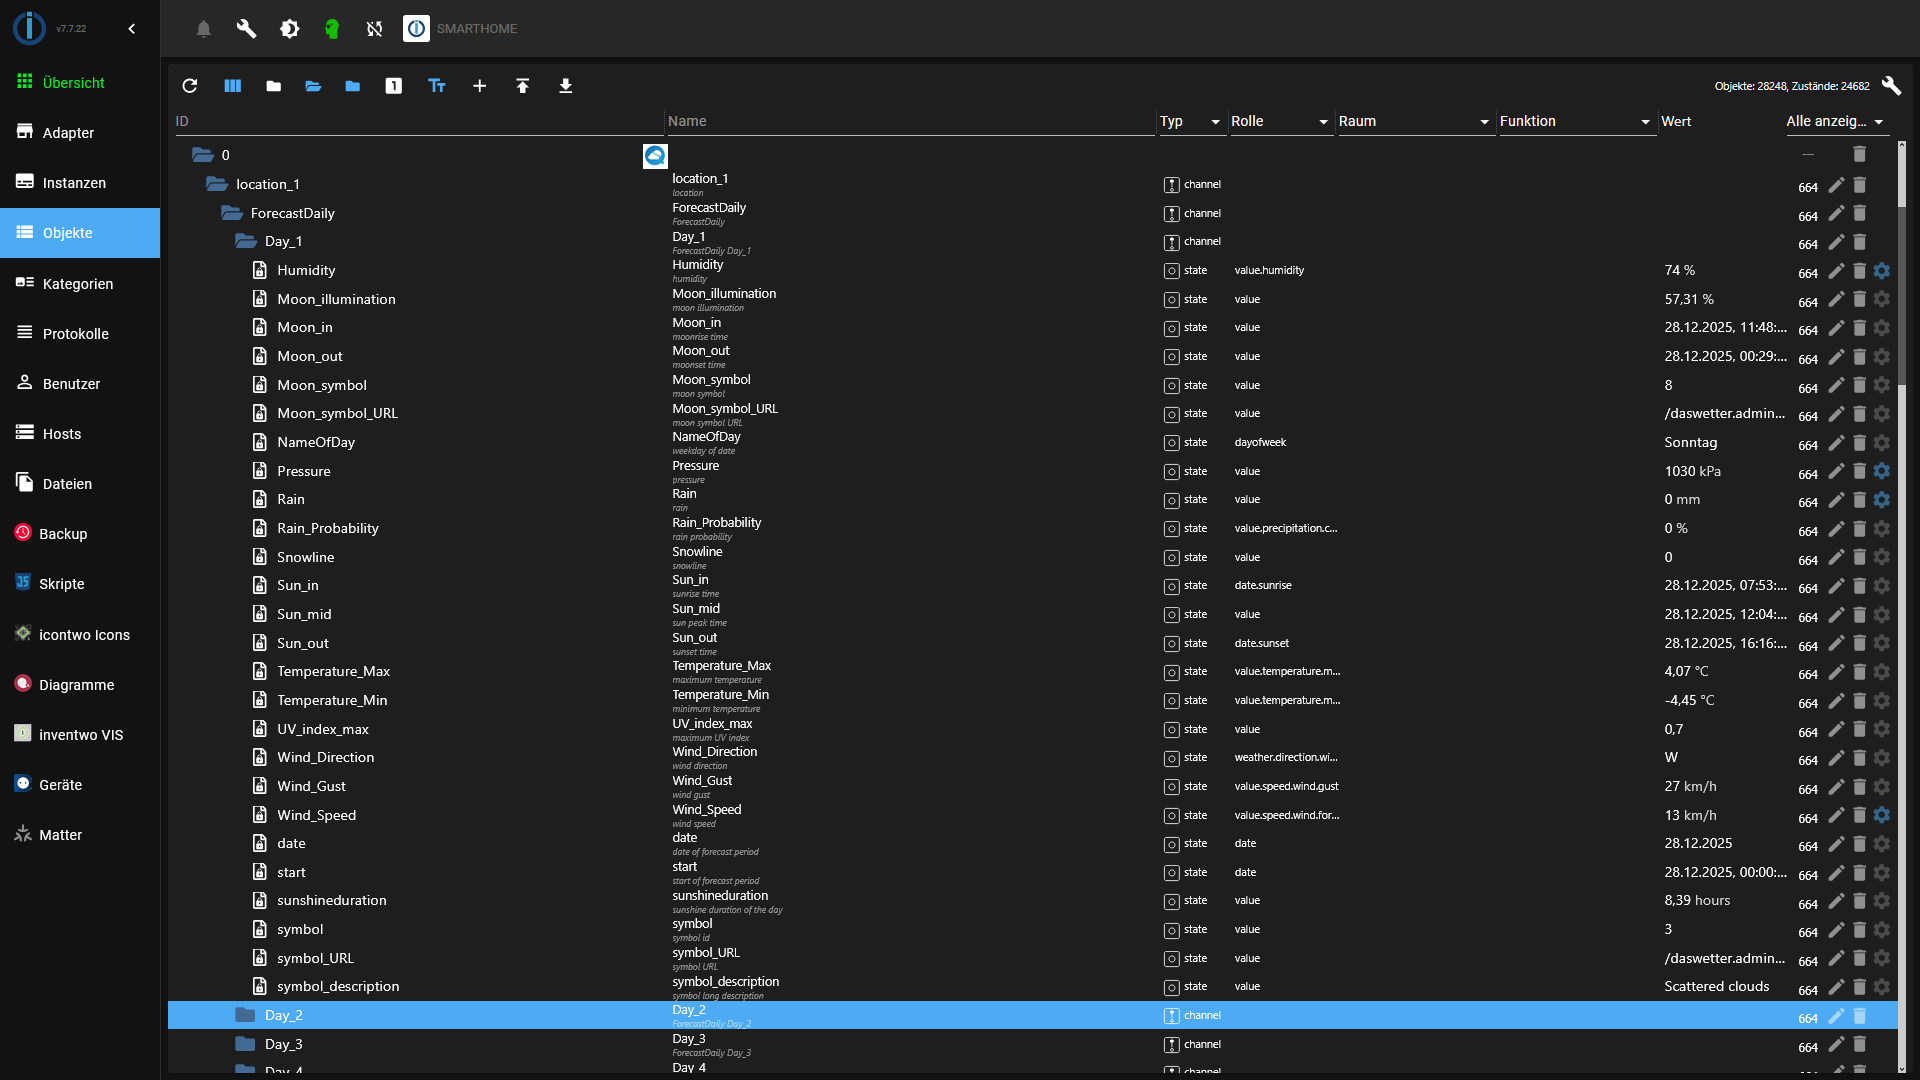Edit the NameOfDay object with the pencil
Image resolution: width=1920 pixels, height=1080 pixels.
coord(1836,444)
